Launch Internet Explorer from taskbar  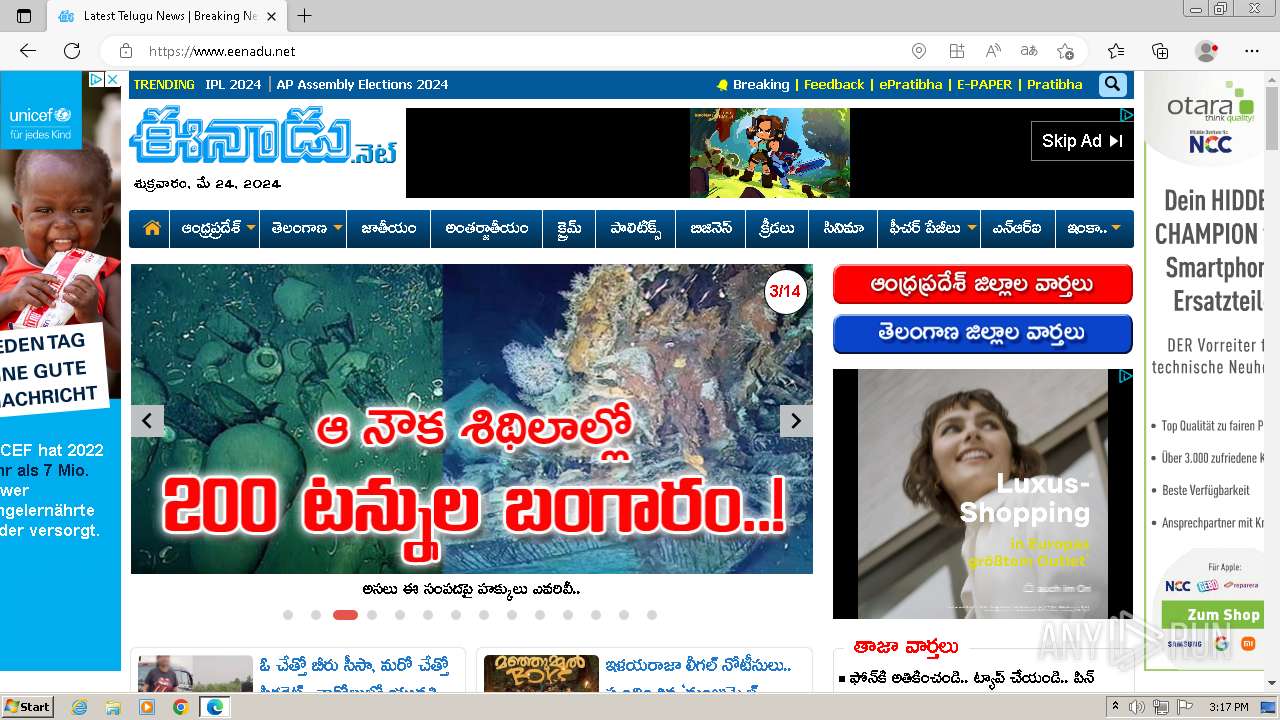point(79,707)
